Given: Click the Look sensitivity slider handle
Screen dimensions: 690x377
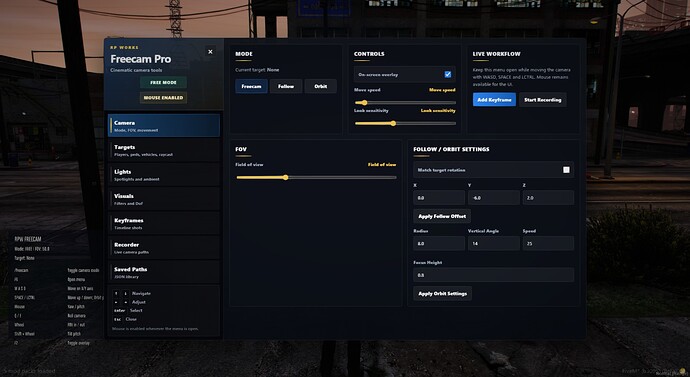Looking at the screenshot, I should tap(393, 124).
